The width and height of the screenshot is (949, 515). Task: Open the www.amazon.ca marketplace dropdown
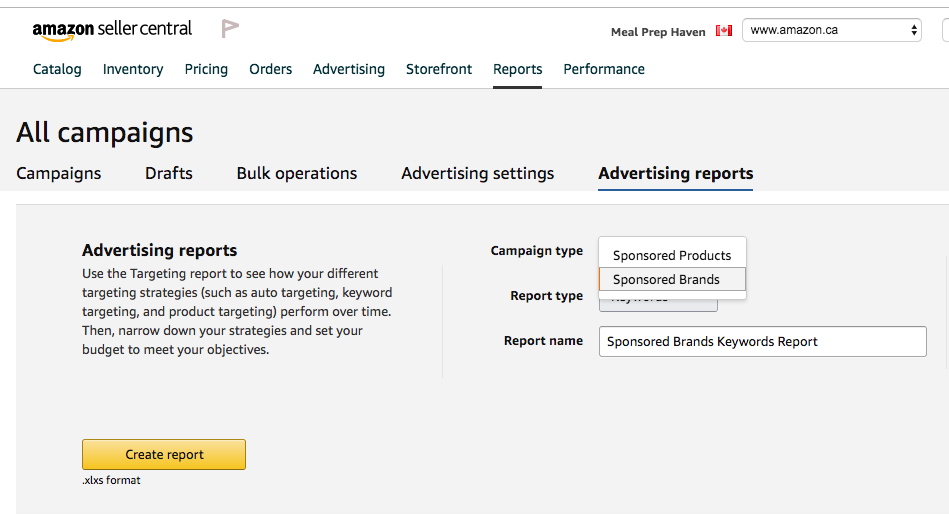point(832,30)
